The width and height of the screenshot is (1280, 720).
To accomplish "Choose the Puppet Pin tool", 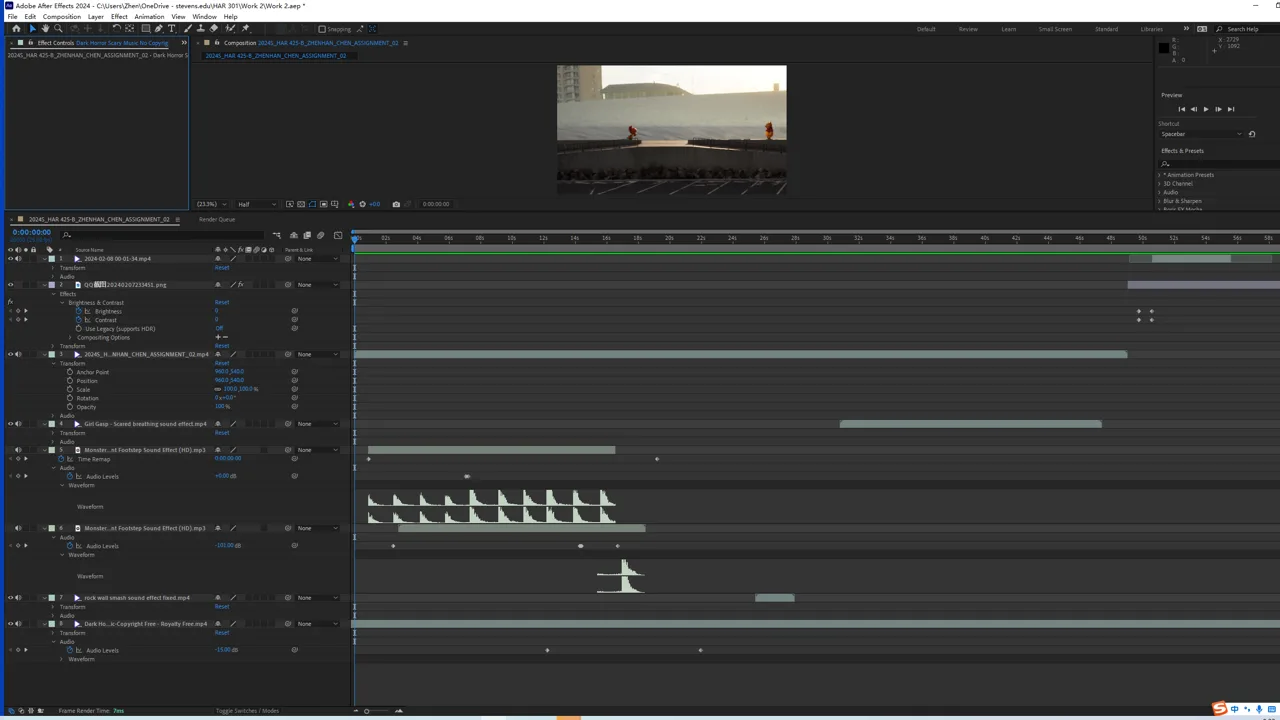I will pyautogui.click(x=246, y=29).
